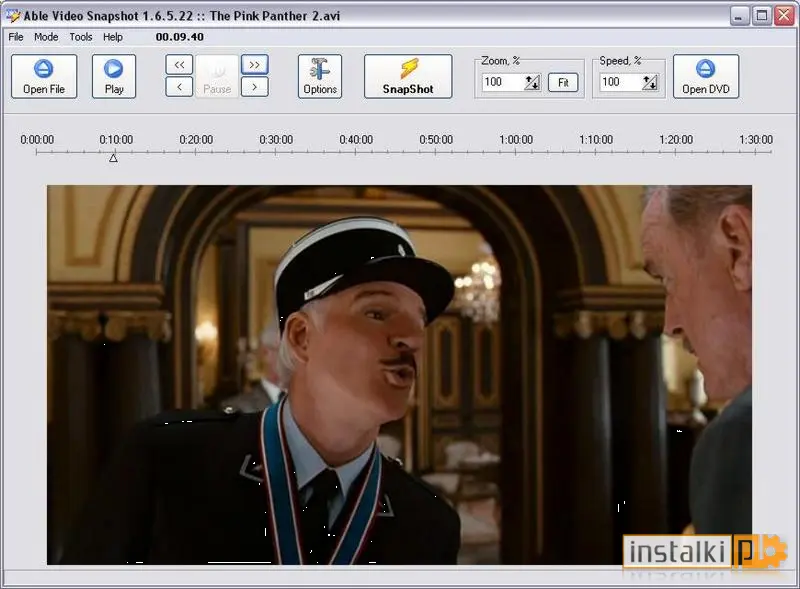This screenshot has width=800, height=589.
Task: Step forward one frame with single-right arrow
Action: [x=255, y=87]
